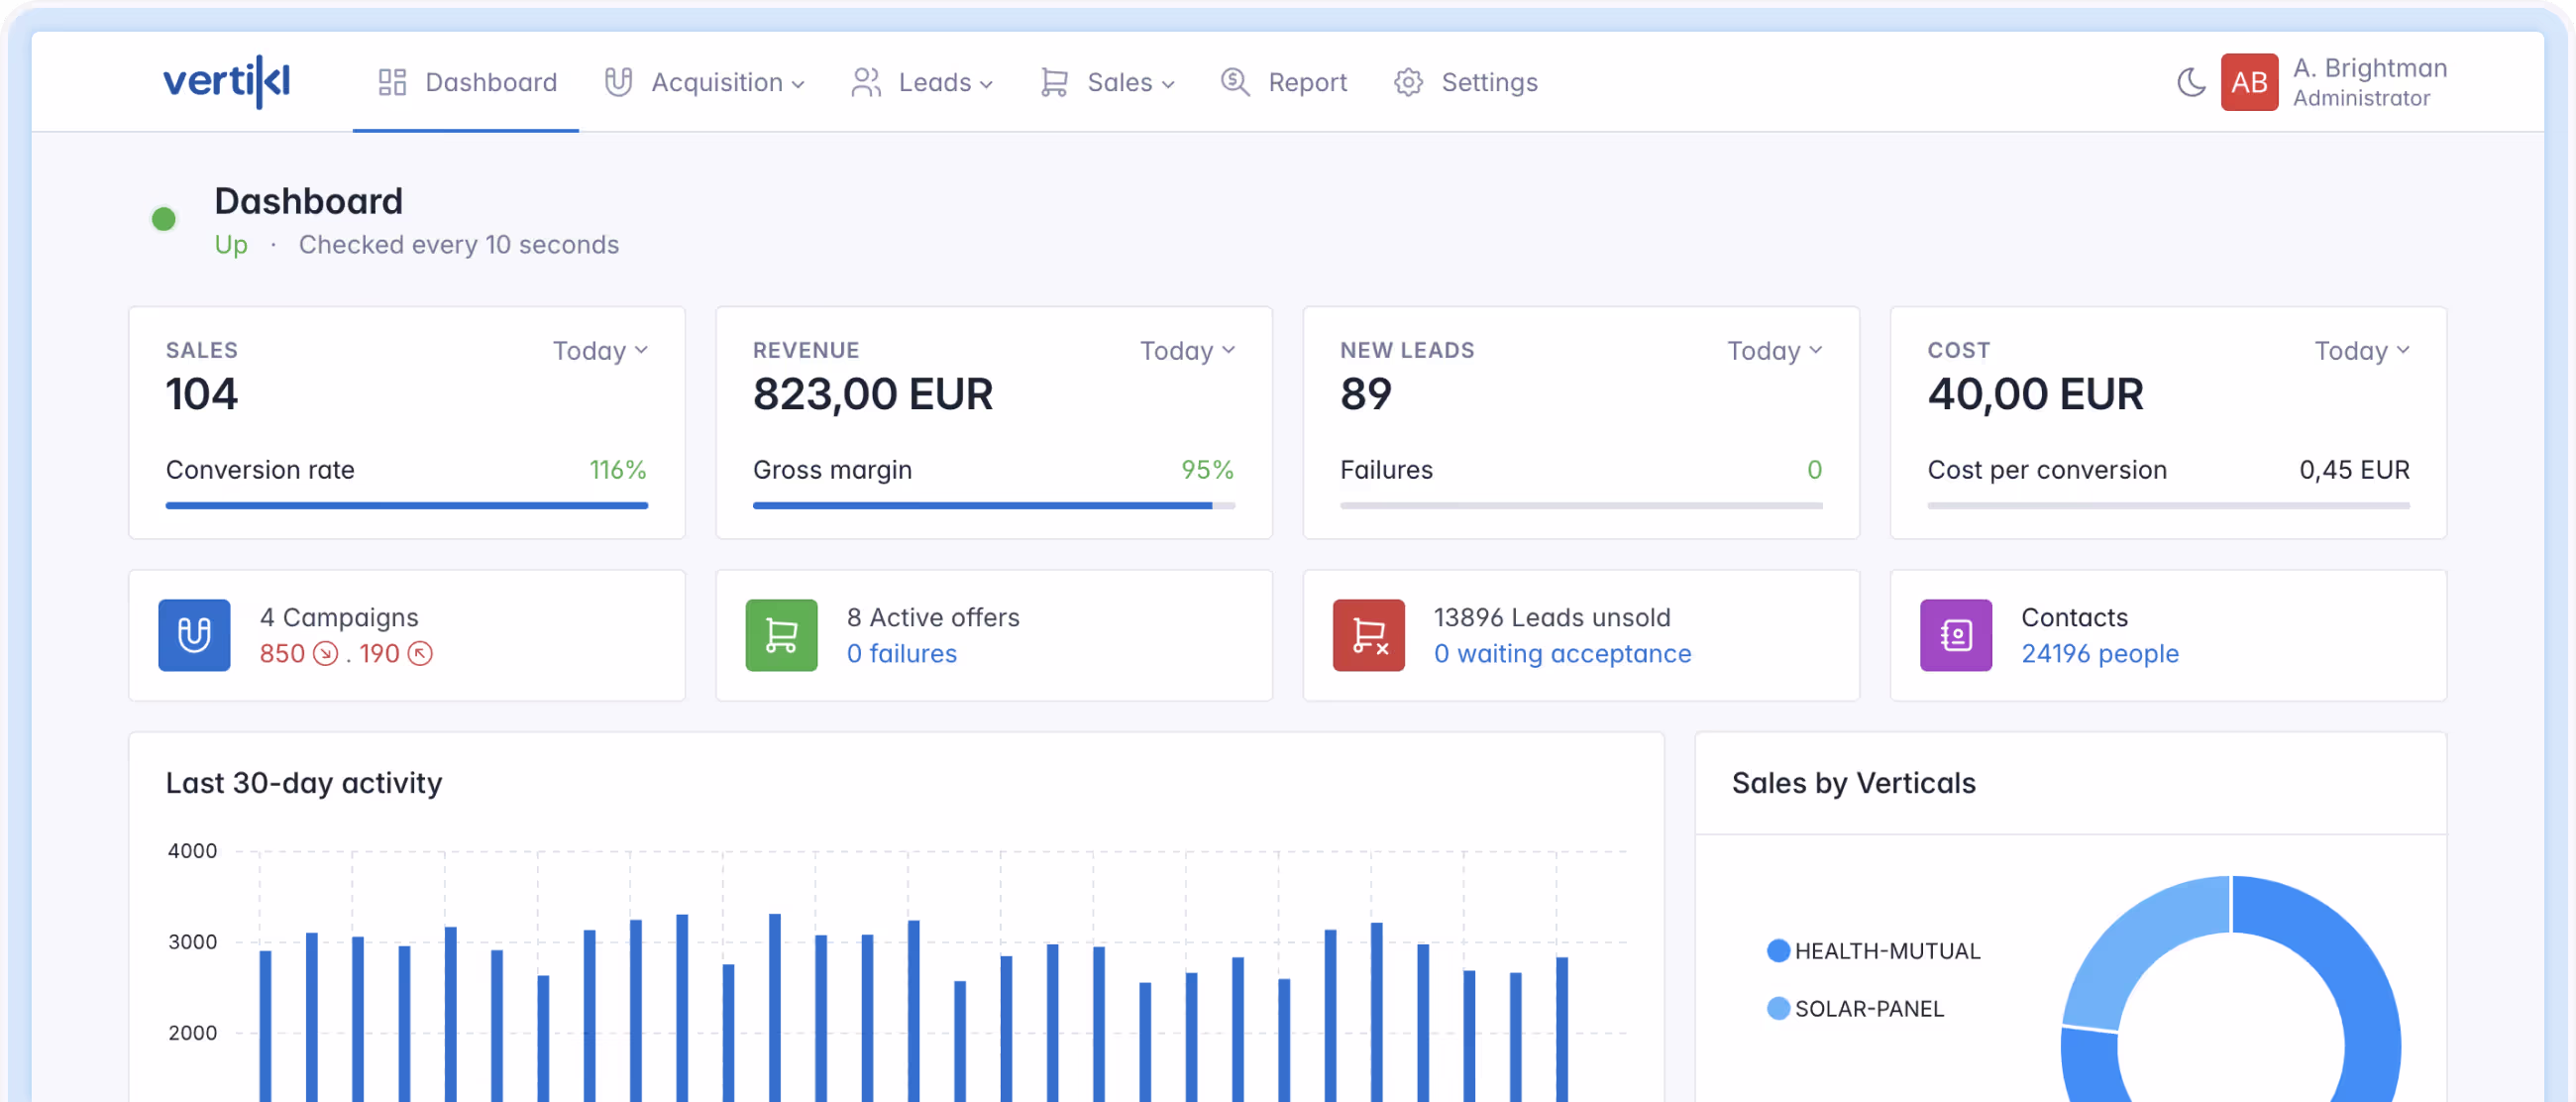
Task: Click the Report magnifier icon
Action: point(1235,82)
